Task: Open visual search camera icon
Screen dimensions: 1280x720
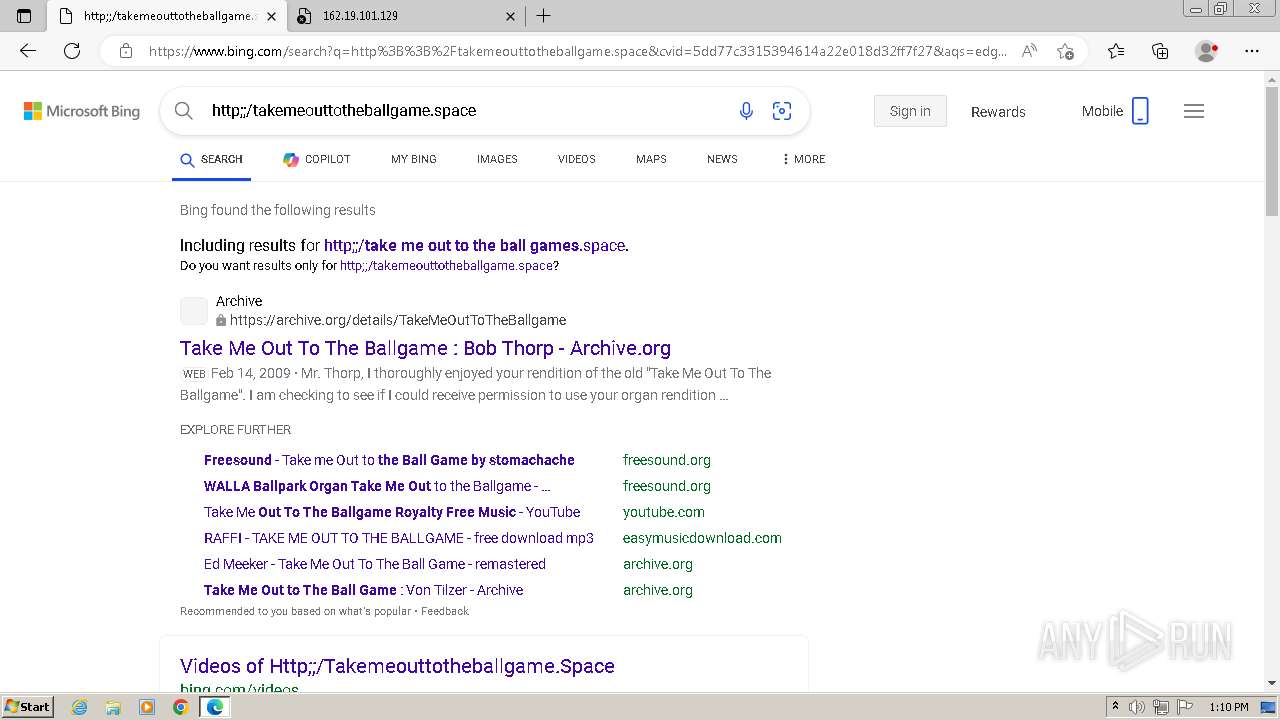Action: click(782, 111)
